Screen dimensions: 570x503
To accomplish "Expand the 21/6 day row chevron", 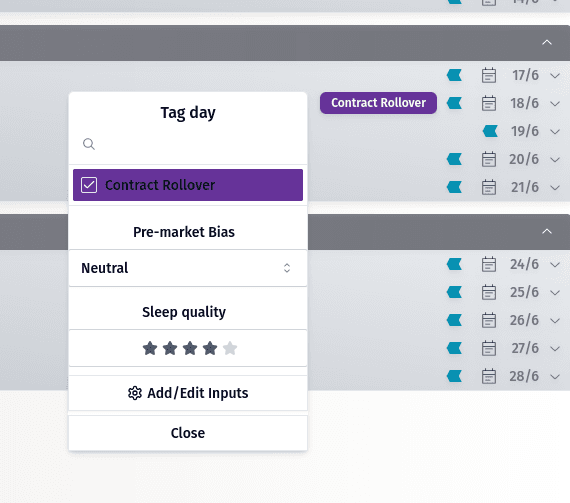I will click(x=555, y=188).
